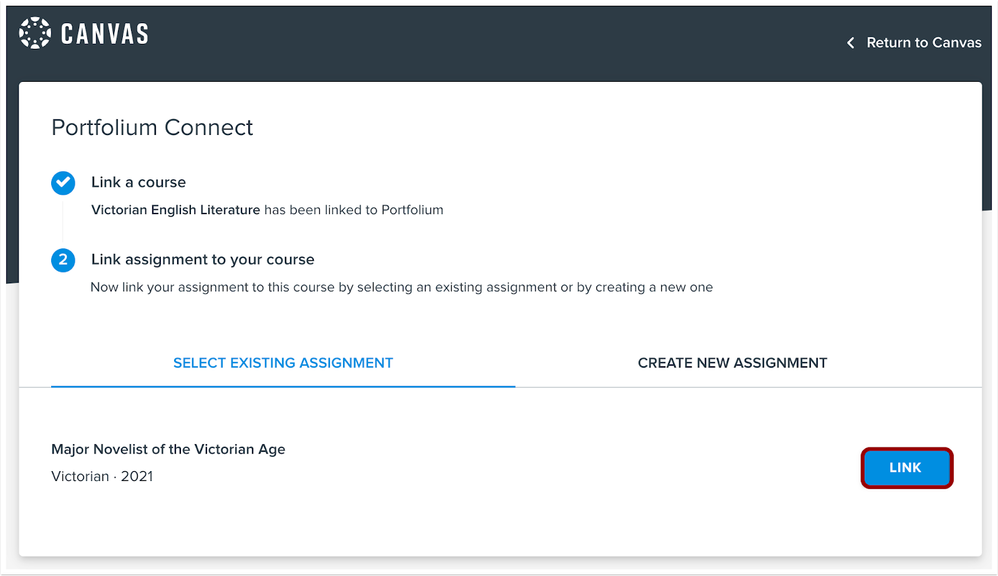Click the 'Now link your assignment' instruction text
Screen dimensions: 998x576
(402, 287)
